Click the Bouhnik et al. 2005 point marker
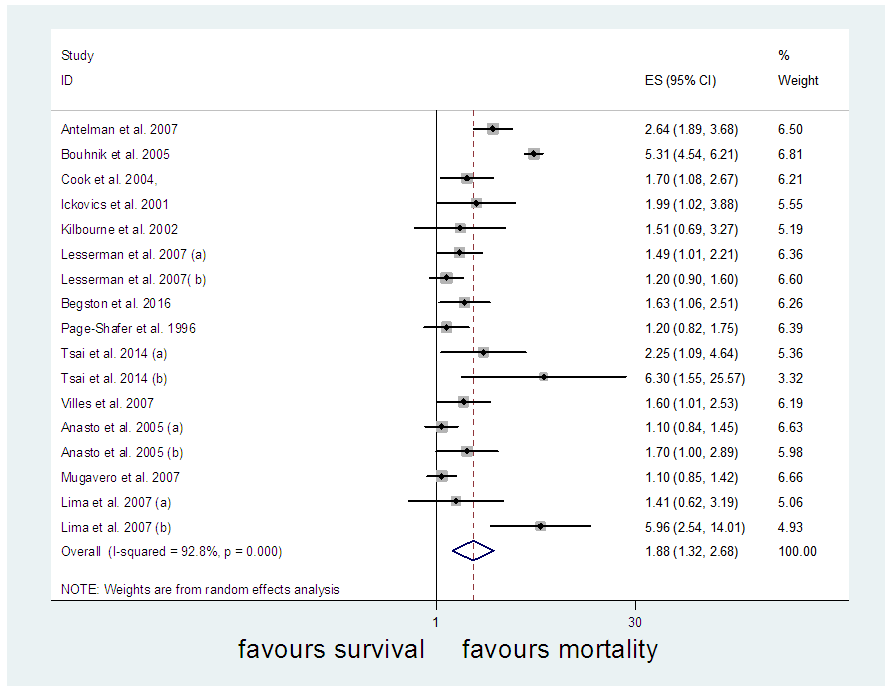The height and width of the screenshot is (688, 886). tap(534, 154)
